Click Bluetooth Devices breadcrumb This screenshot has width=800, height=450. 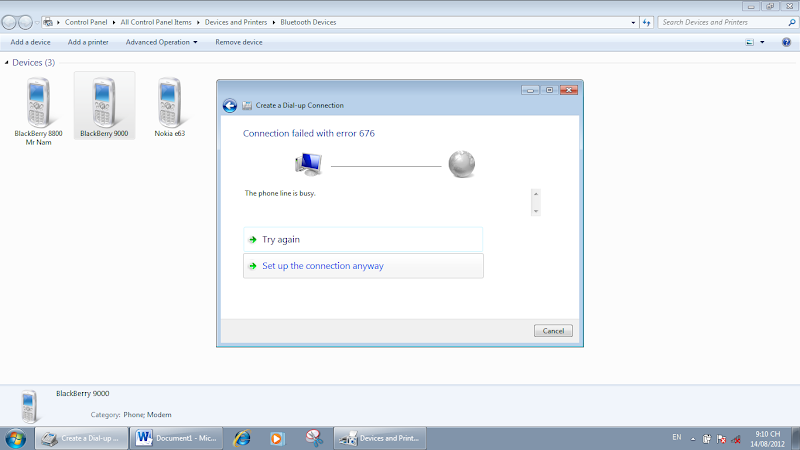click(308, 22)
